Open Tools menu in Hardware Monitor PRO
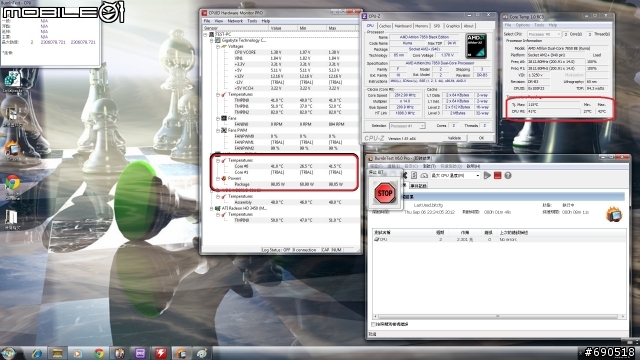Screen dimensions: 640x360 (252, 21)
